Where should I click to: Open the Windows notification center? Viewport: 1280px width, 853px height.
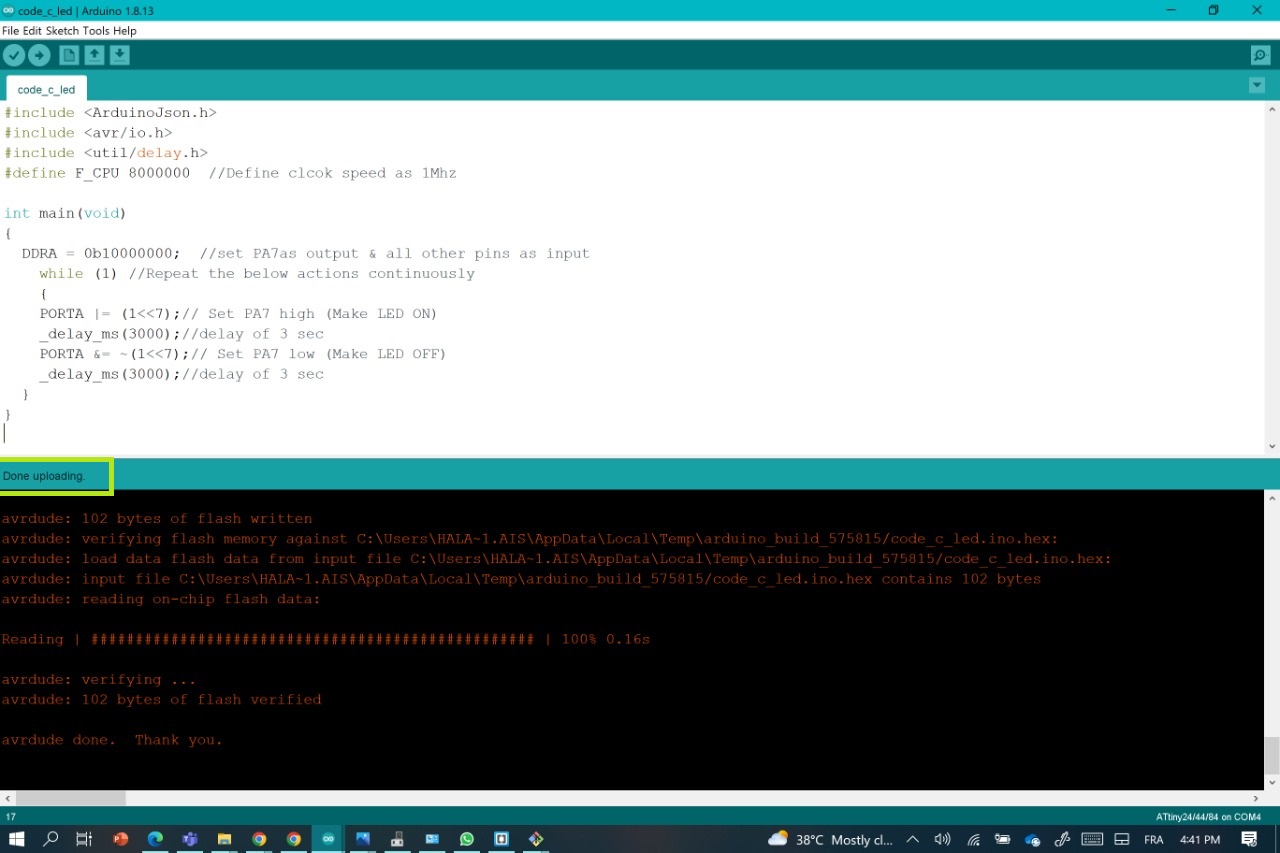pyautogui.click(x=1250, y=840)
